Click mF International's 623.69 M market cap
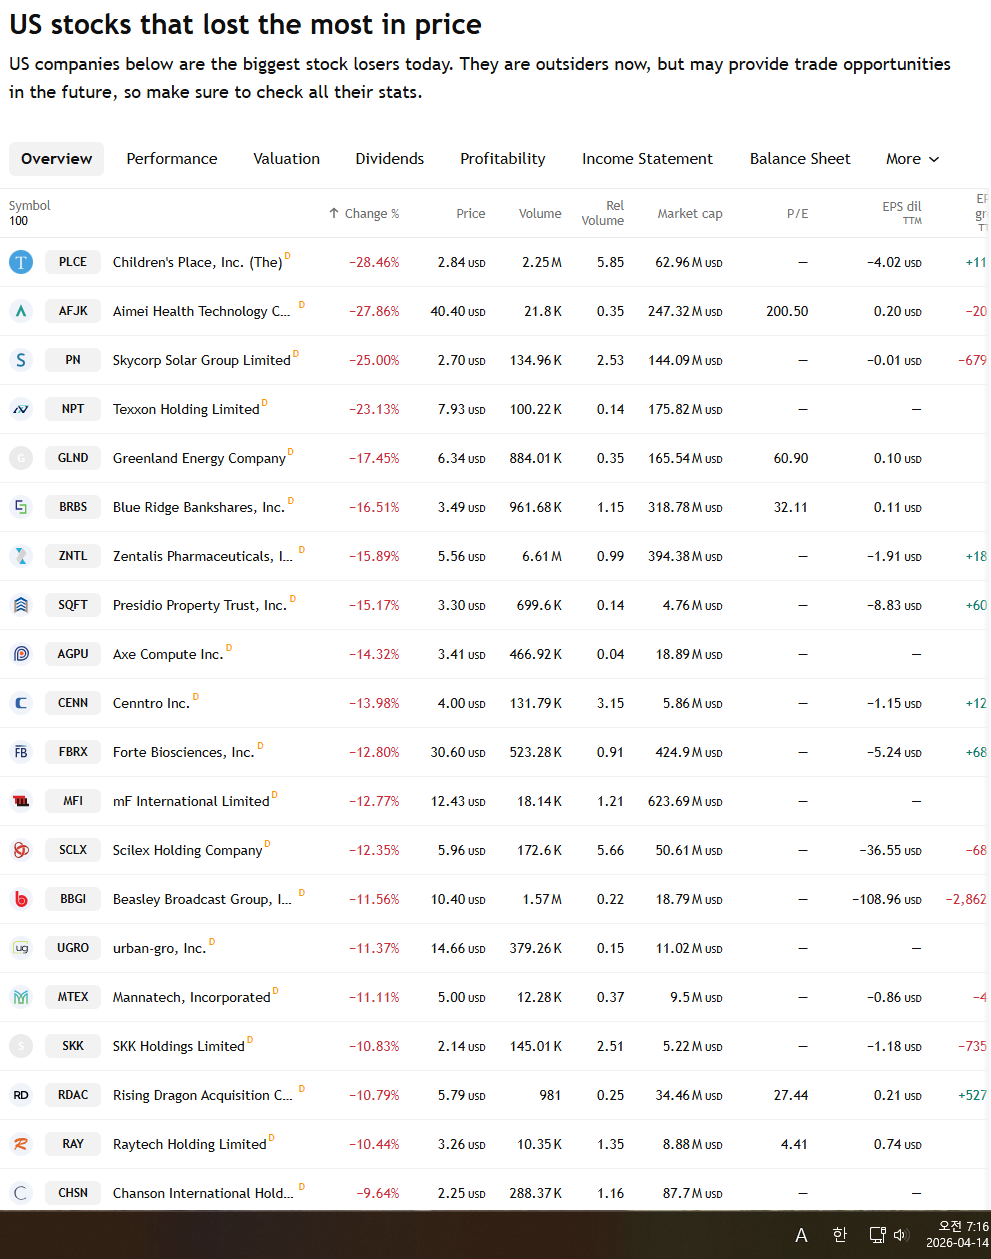The width and height of the screenshot is (991, 1259). [x=685, y=801]
